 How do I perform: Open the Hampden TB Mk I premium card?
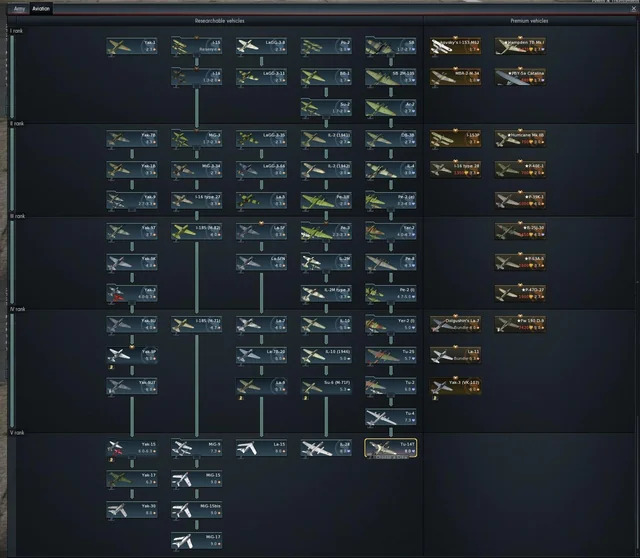[x=520, y=46]
